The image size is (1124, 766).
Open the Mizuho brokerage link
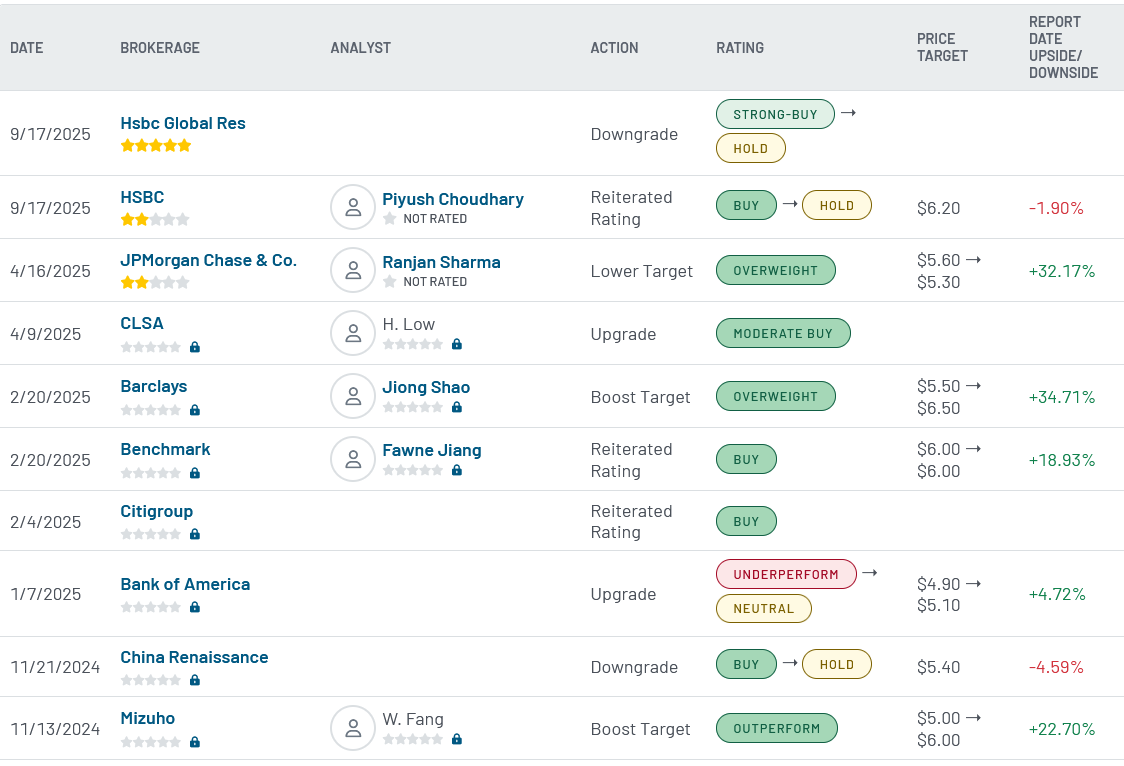(148, 718)
